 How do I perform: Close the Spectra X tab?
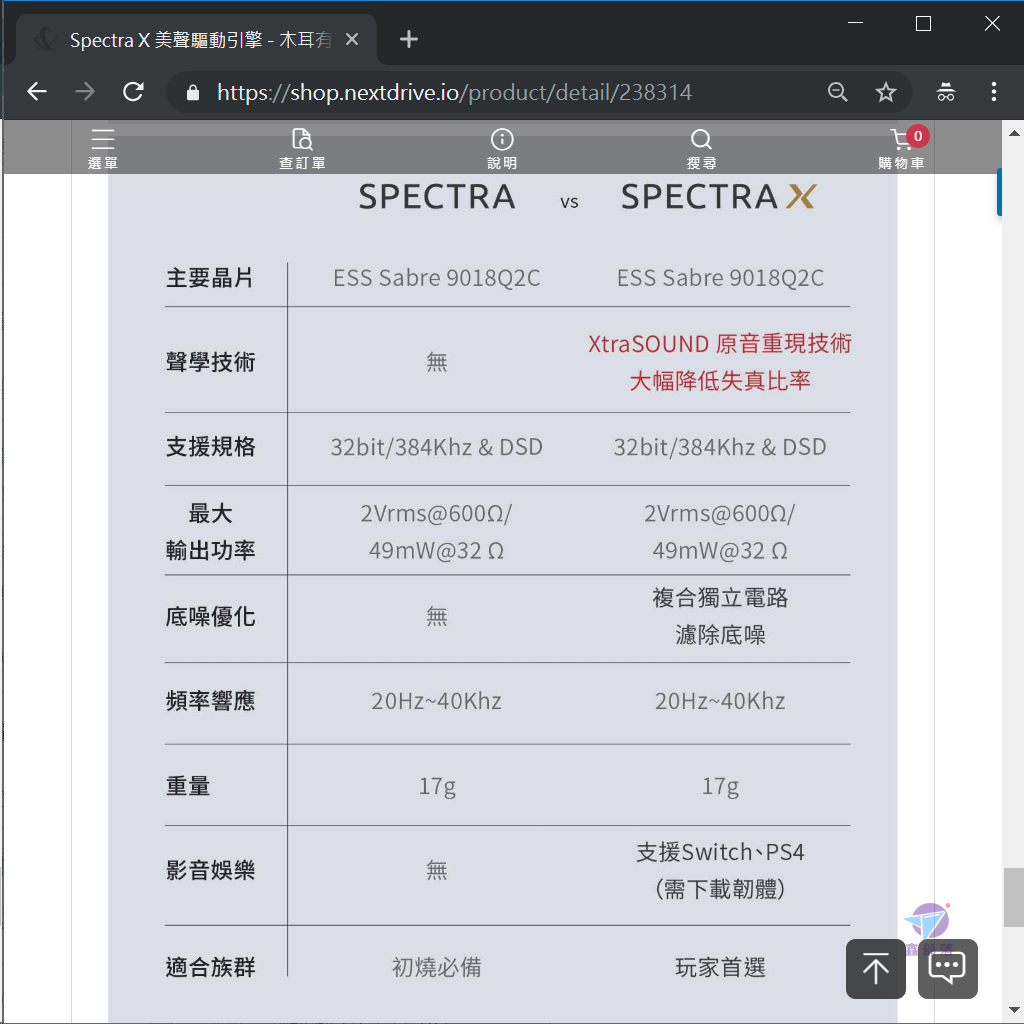coord(351,40)
